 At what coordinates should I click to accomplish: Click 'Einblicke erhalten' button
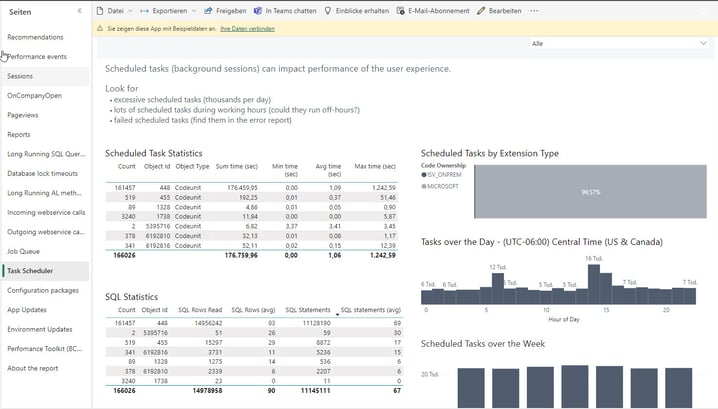coord(362,11)
